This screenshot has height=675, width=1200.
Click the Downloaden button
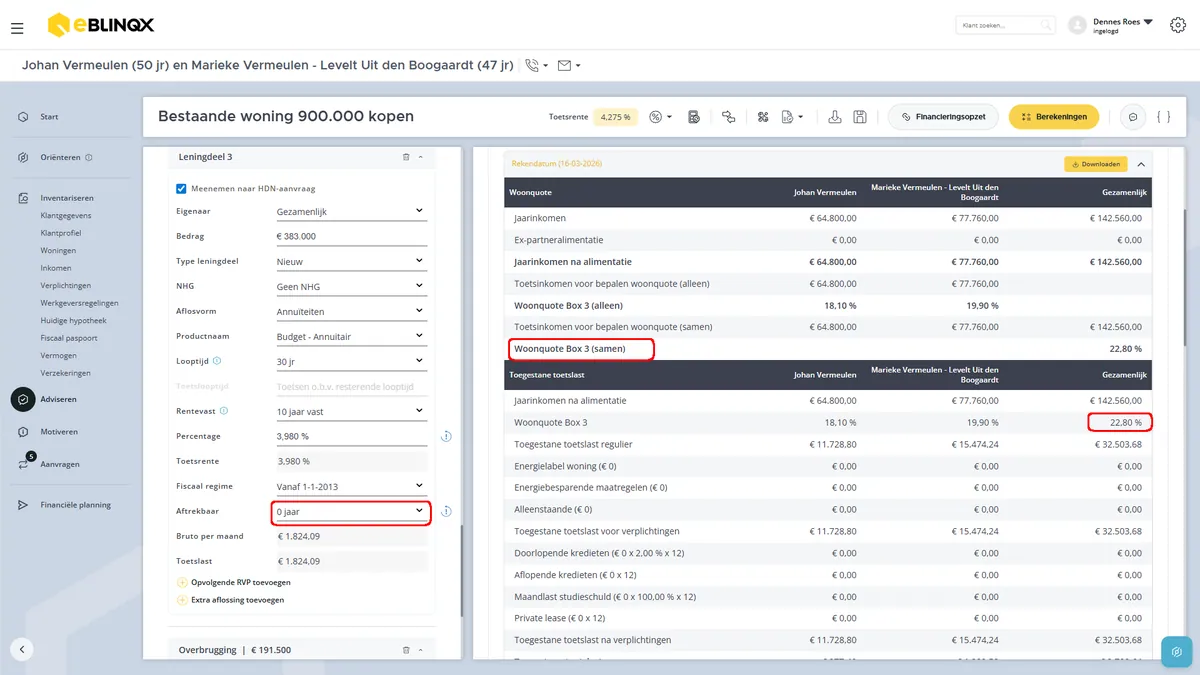(x=1096, y=164)
